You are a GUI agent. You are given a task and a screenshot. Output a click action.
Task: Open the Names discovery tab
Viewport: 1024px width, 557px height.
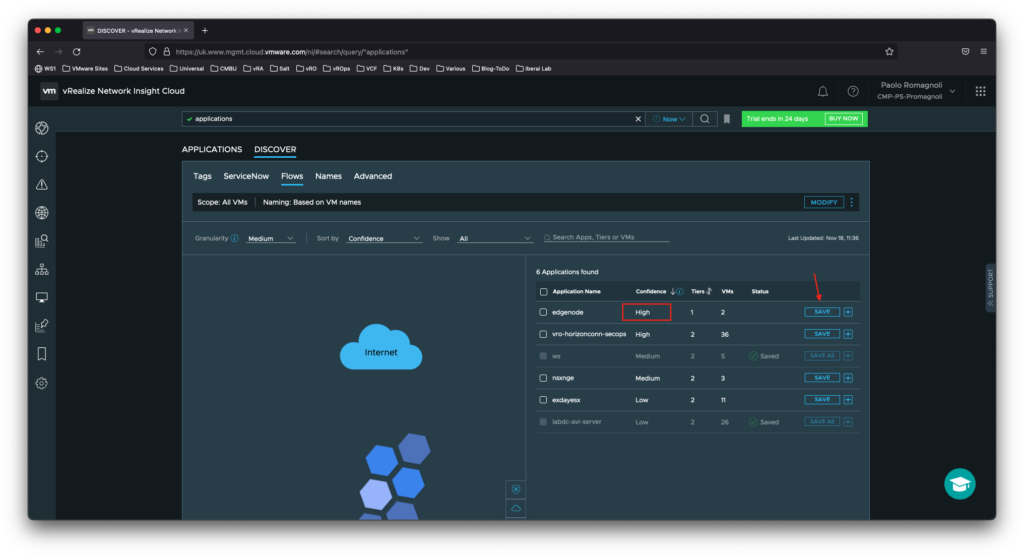pyautogui.click(x=328, y=176)
